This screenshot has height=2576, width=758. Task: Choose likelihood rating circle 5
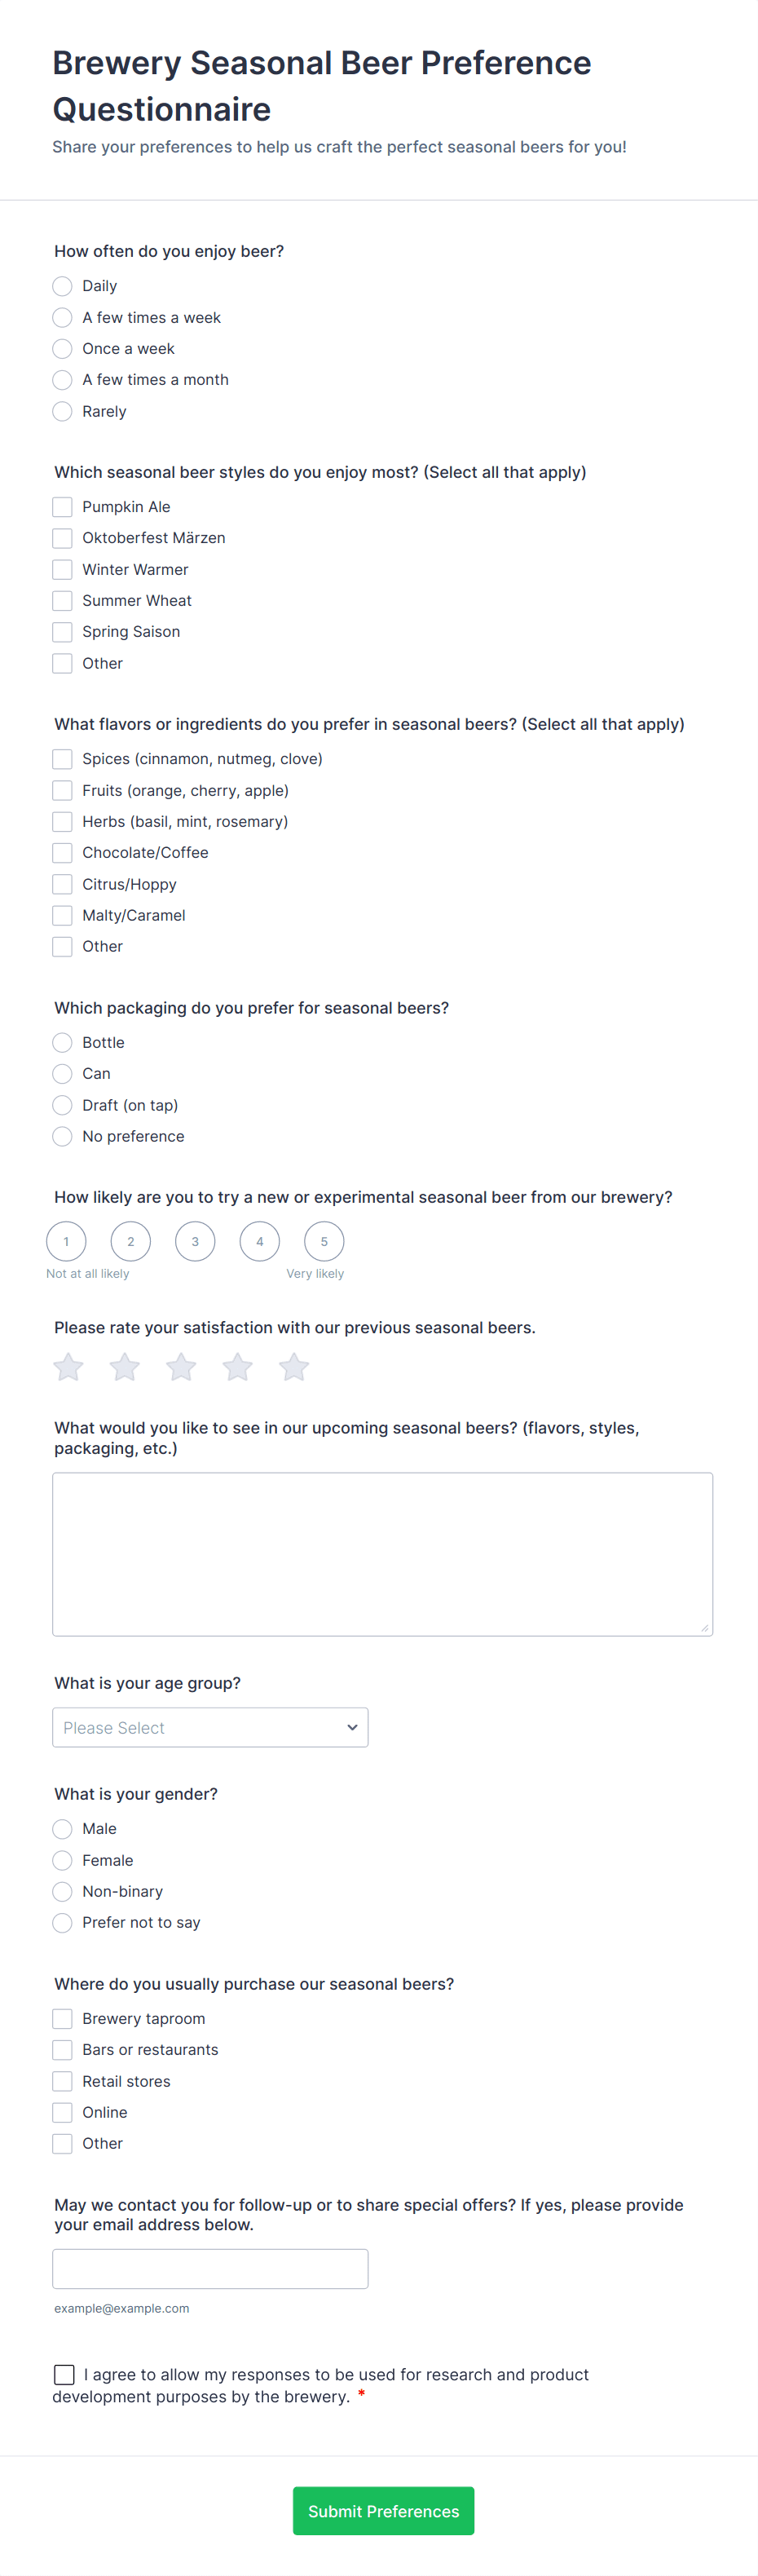324,1242
